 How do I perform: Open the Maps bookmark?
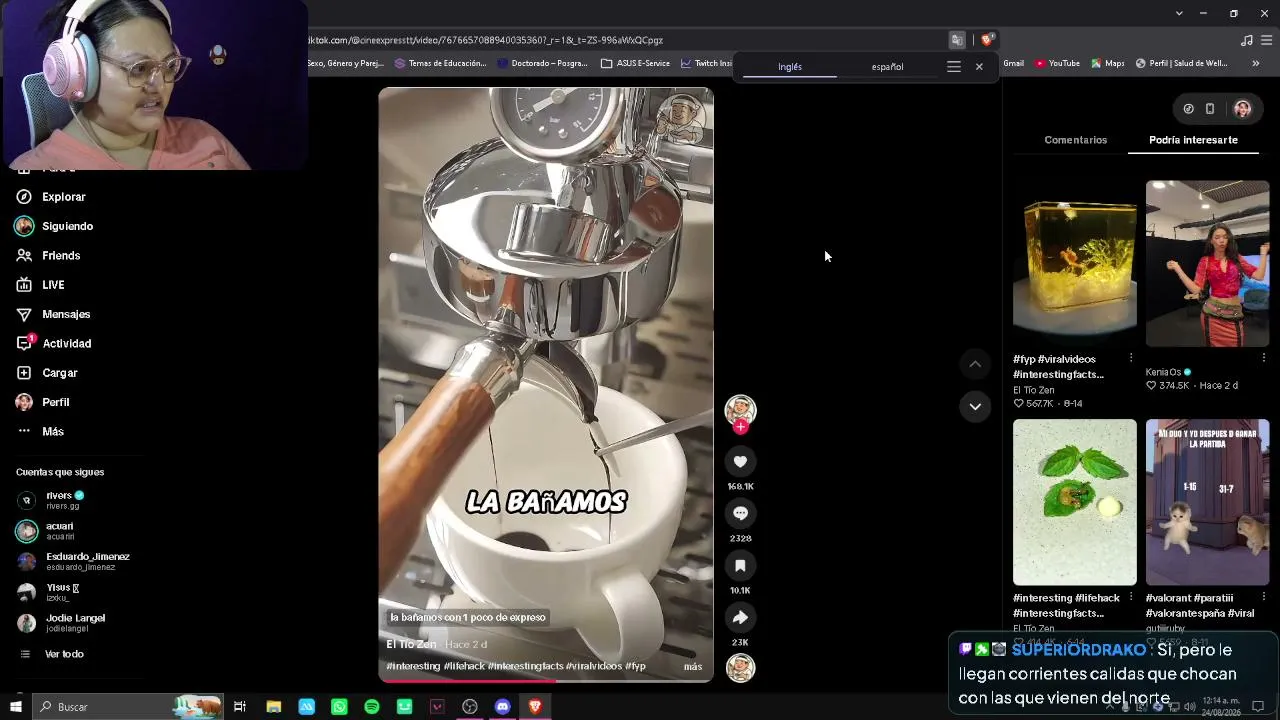(x=1108, y=63)
